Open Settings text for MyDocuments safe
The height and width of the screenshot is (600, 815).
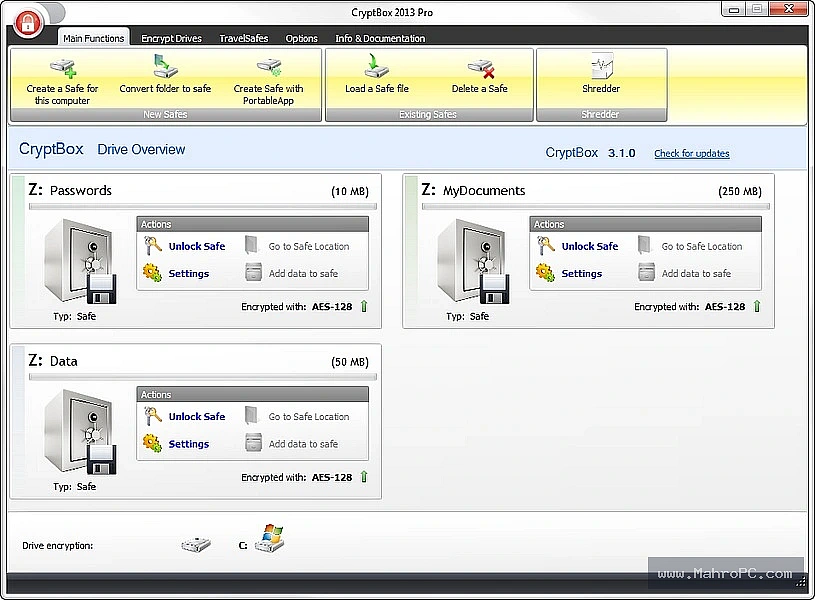pos(582,273)
